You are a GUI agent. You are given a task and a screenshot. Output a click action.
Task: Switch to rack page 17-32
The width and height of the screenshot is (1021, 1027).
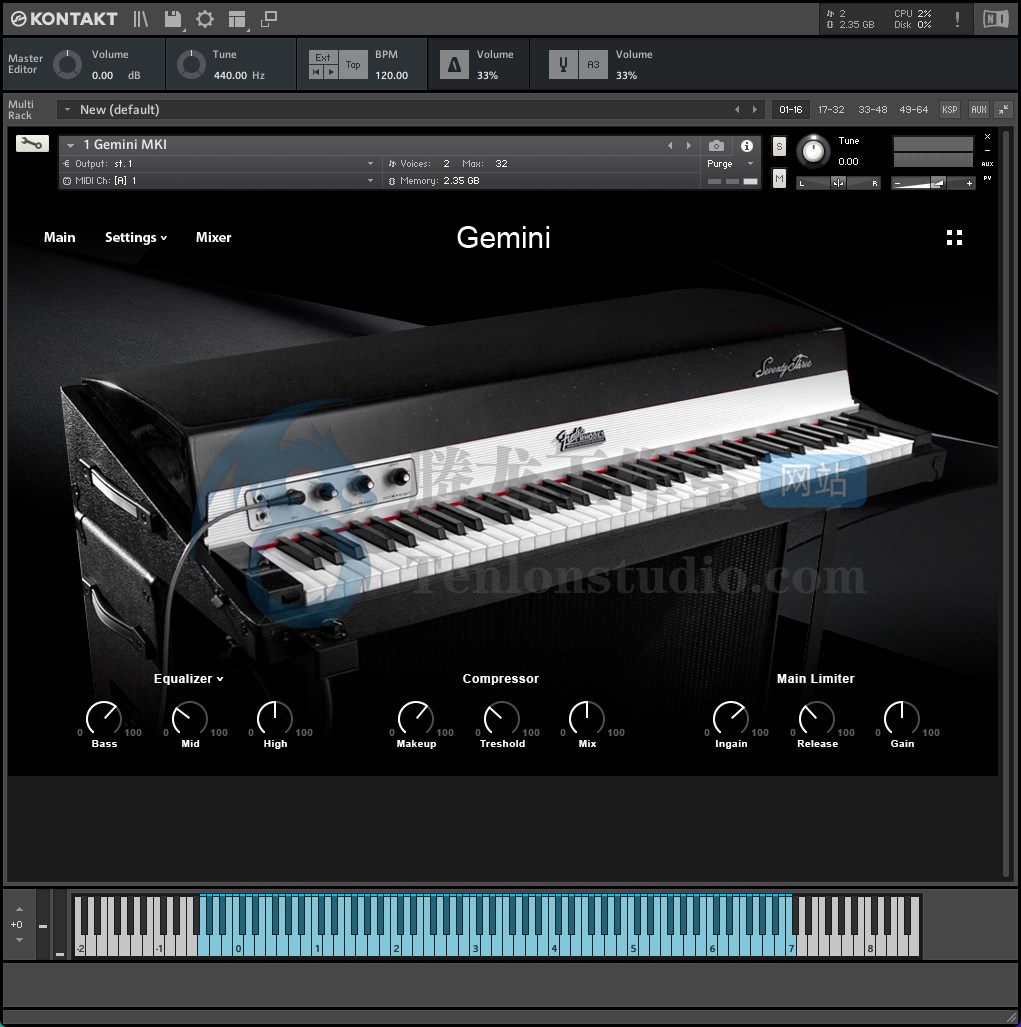(831, 109)
